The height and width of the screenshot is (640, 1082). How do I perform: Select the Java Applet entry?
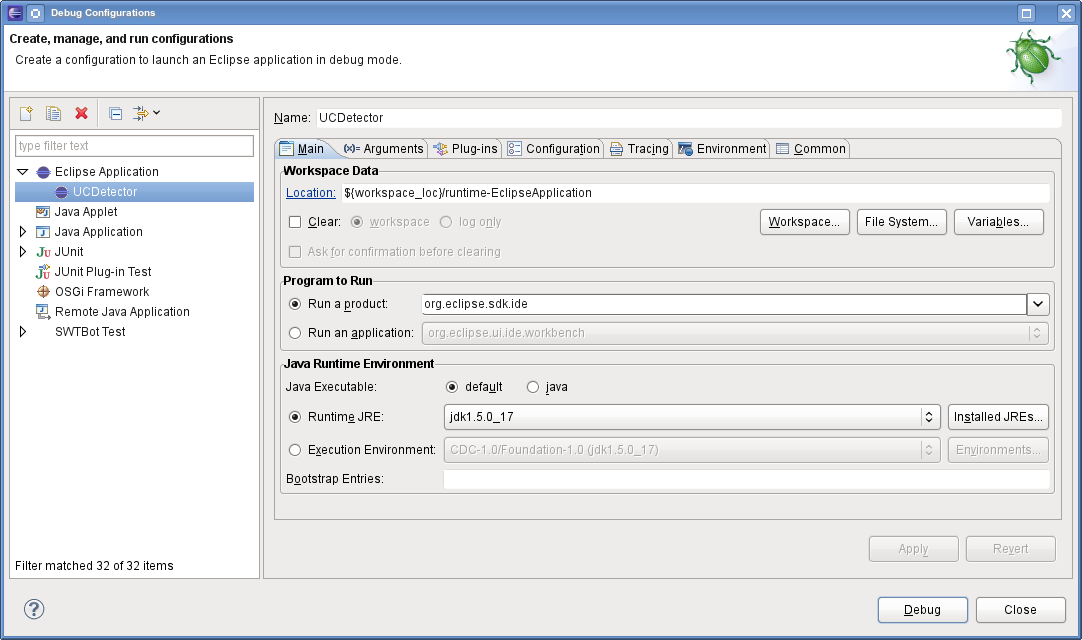[x=86, y=212]
